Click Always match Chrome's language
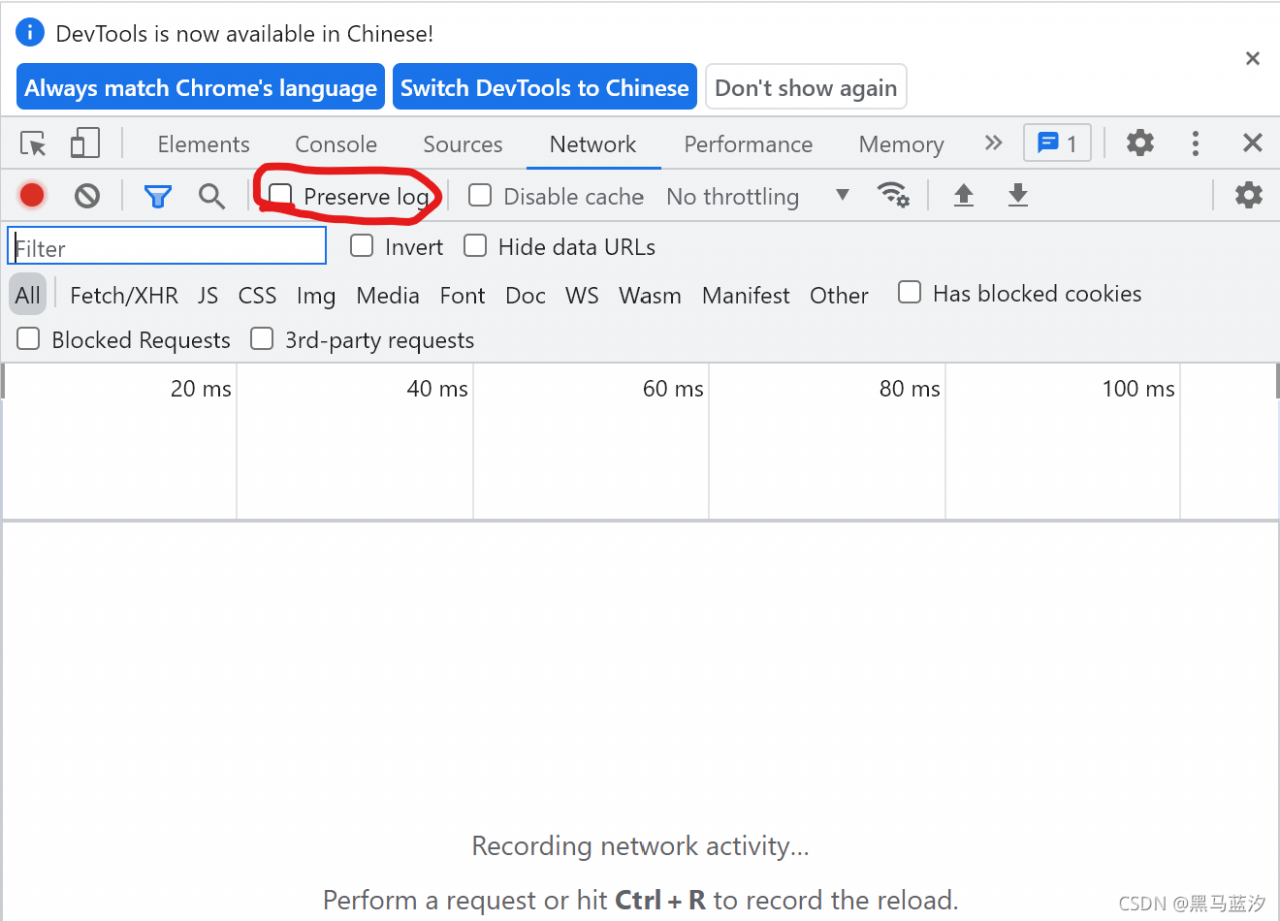This screenshot has width=1280, height=921. click(x=201, y=88)
